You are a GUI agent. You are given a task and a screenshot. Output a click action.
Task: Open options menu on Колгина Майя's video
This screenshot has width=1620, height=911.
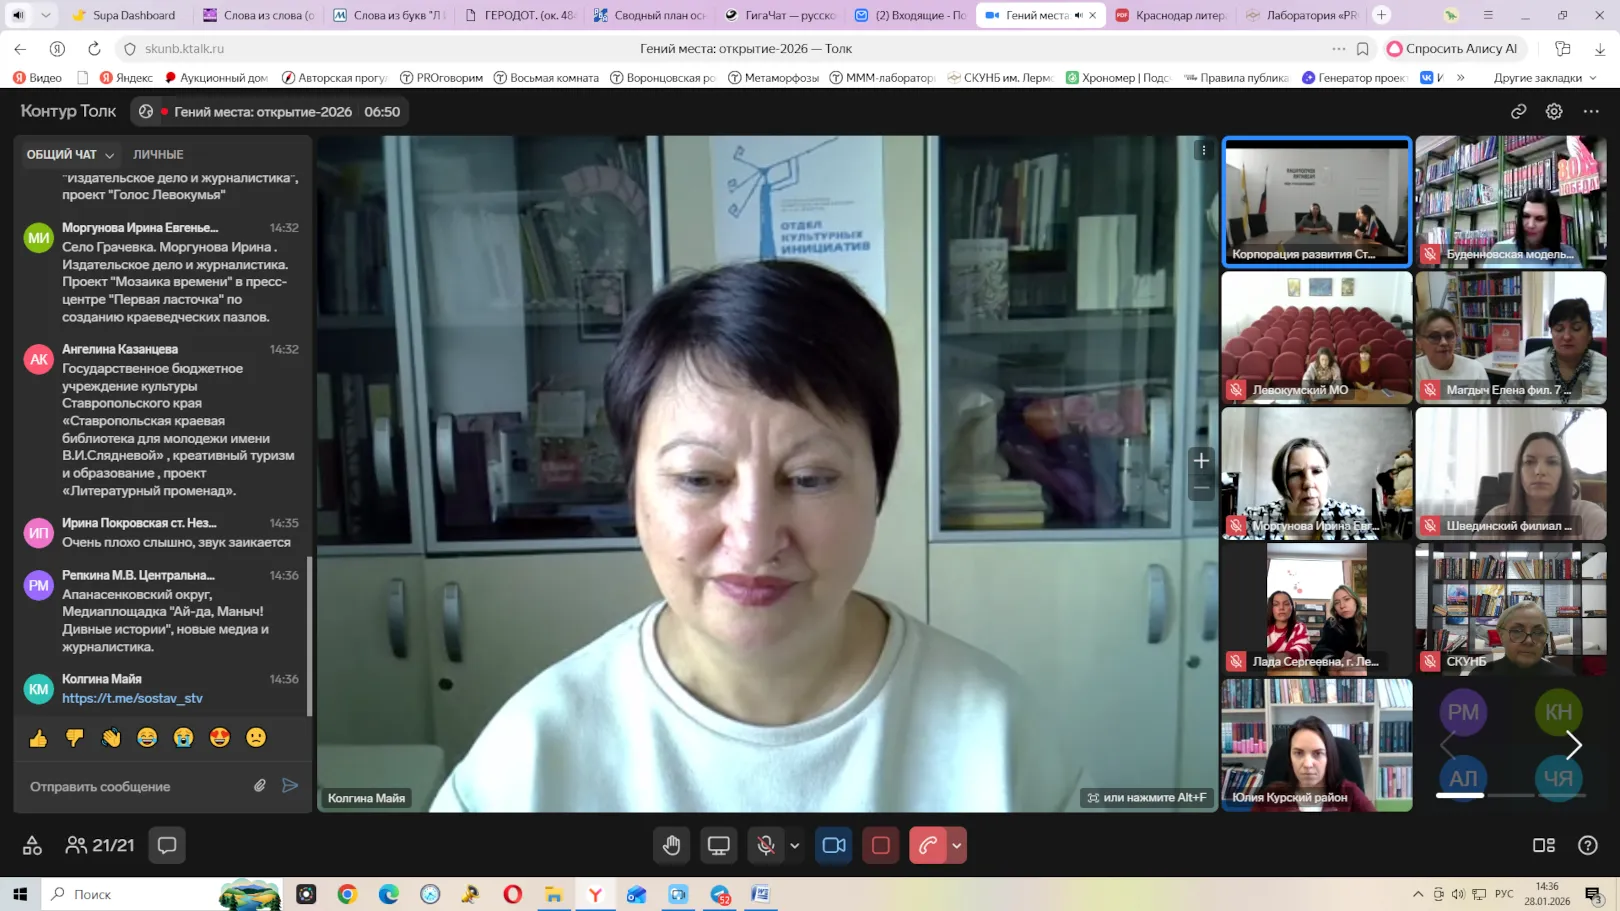[x=1204, y=151]
